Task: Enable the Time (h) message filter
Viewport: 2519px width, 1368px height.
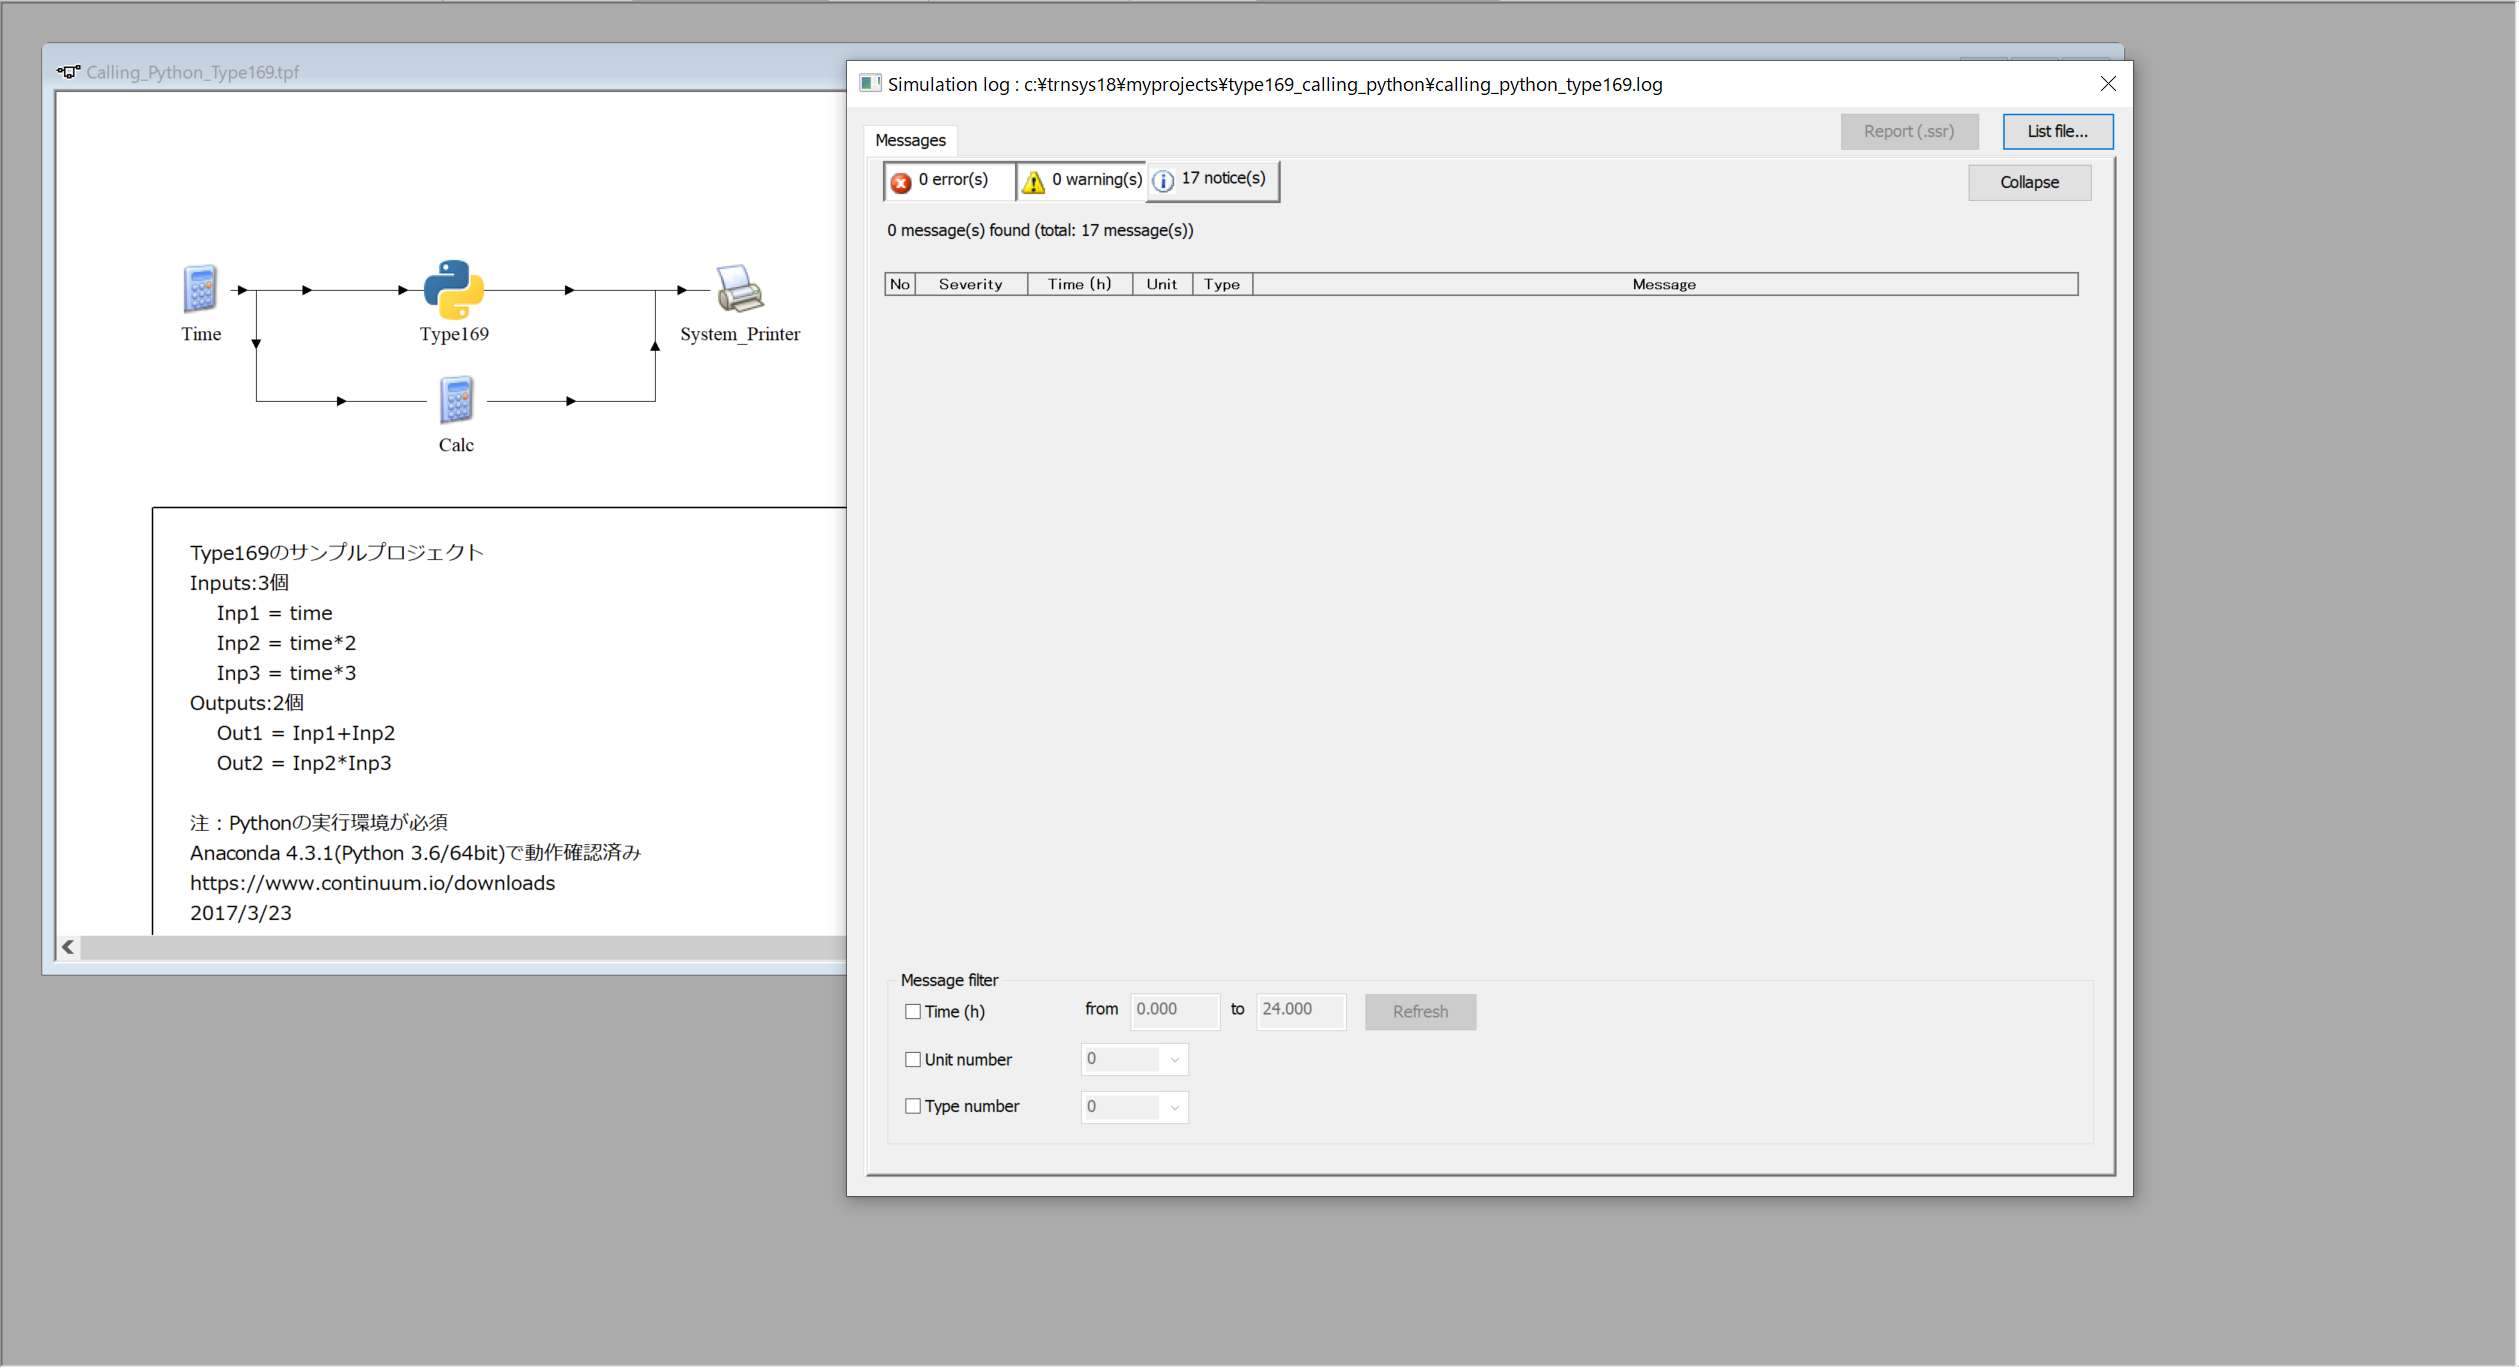Action: click(912, 1011)
